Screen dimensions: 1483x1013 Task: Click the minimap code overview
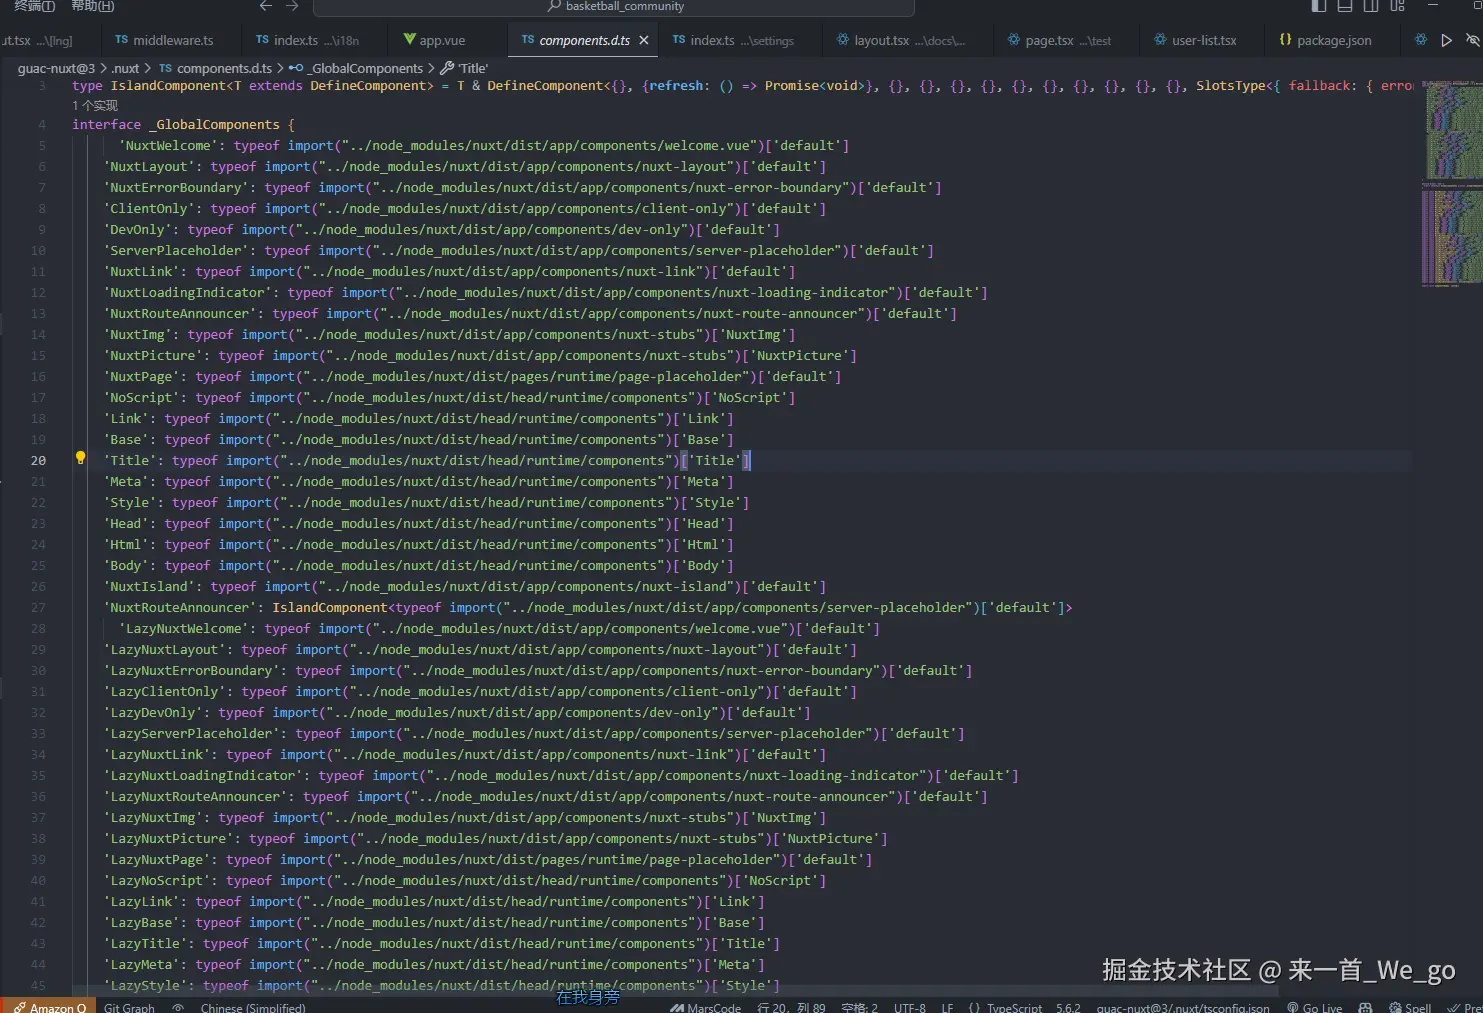click(x=1451, y=185)
